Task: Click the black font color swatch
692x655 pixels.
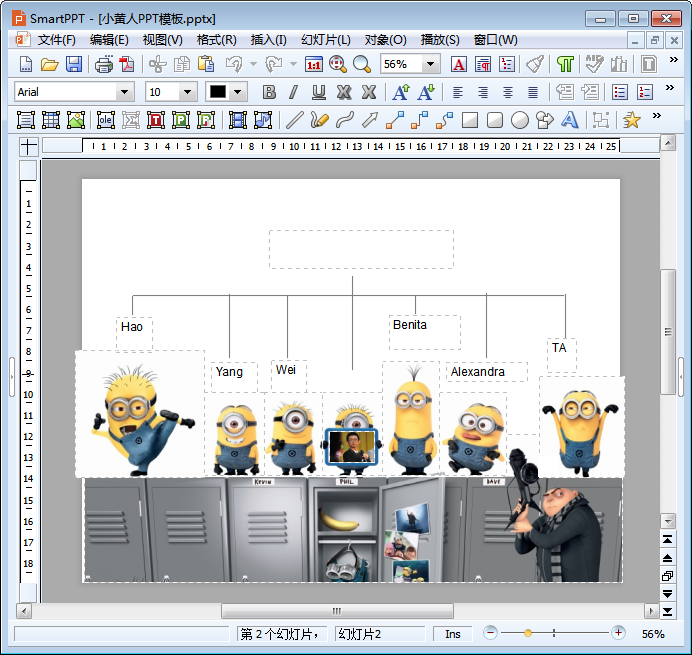Action: (x=218, y=92)
